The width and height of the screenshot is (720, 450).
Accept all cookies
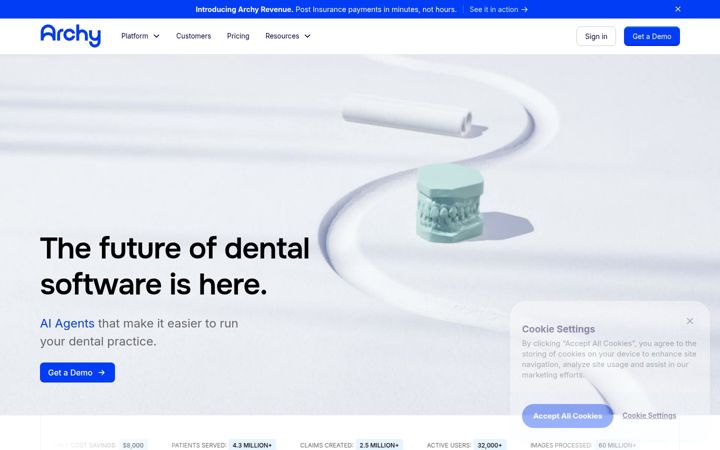tap(568, 416)
